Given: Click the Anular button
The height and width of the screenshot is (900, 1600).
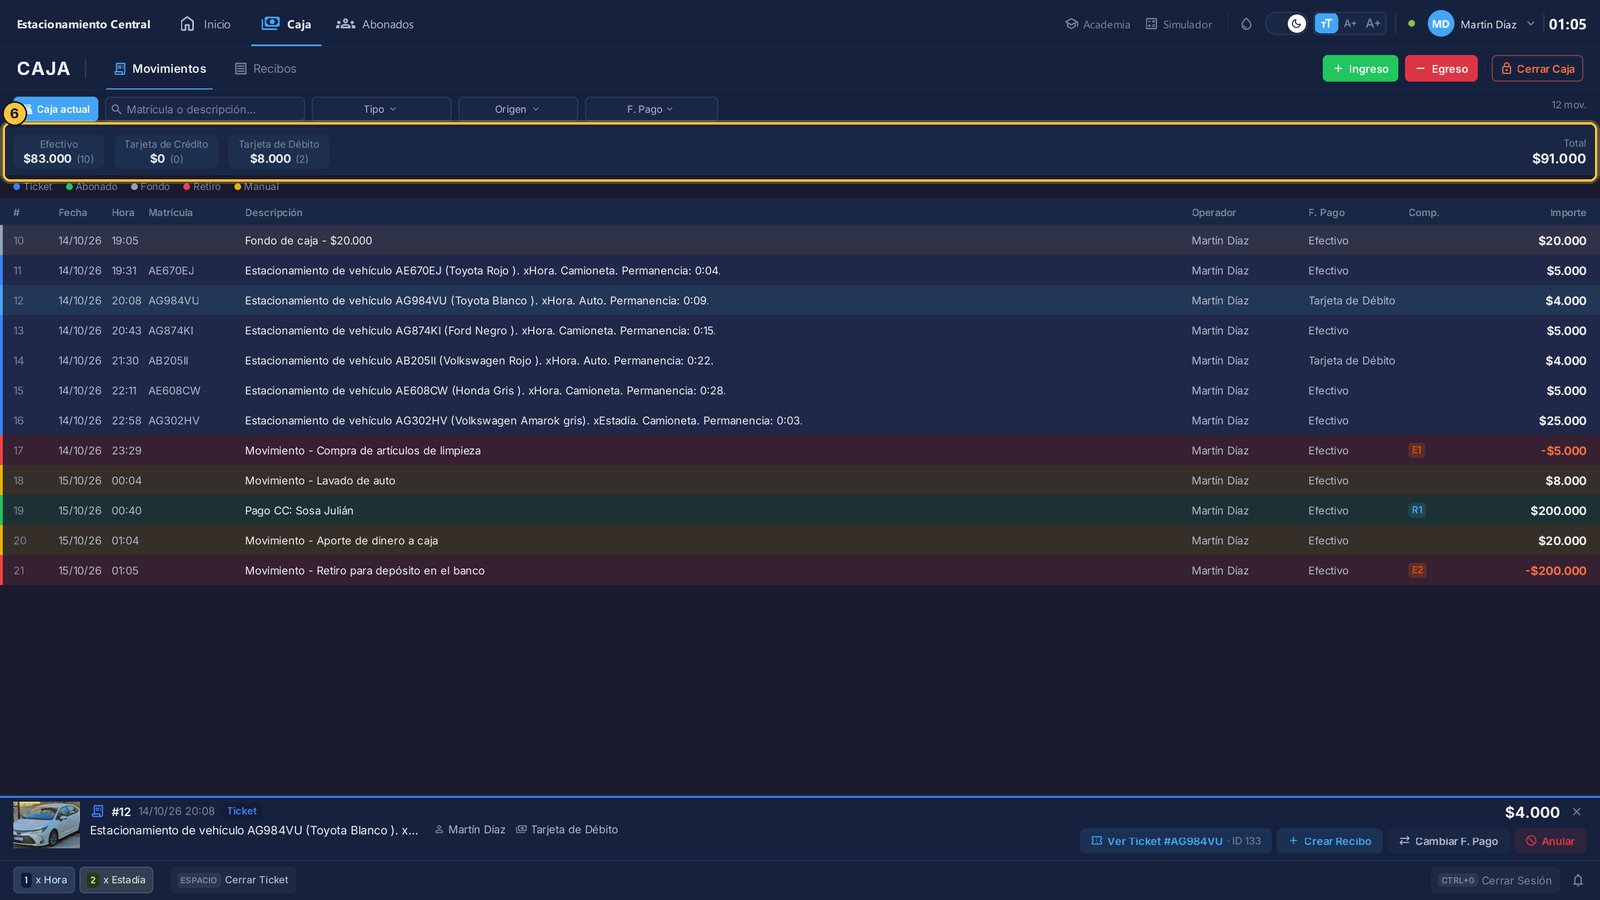Looking at the screenshot, I should coord(1550,841).
